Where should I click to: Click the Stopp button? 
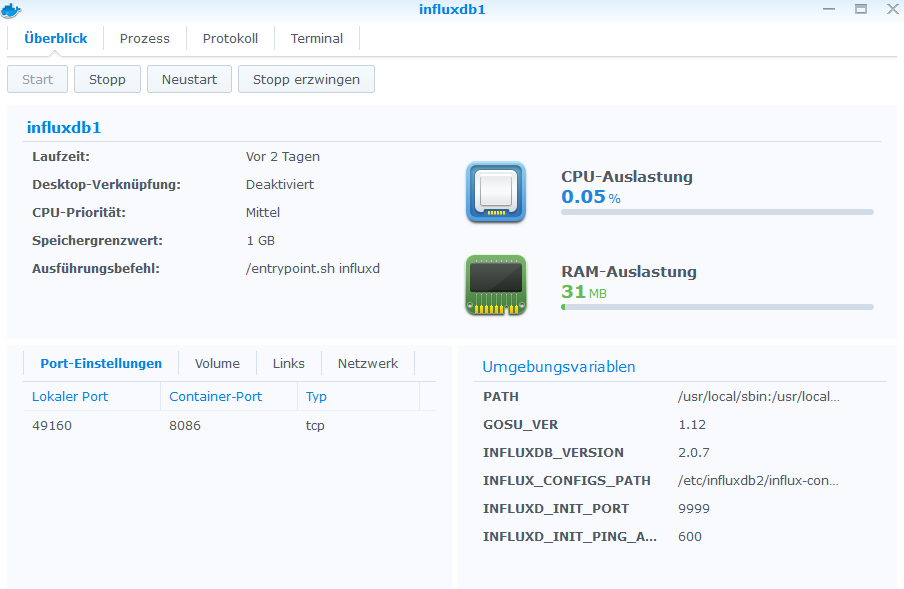coord(107,79)
